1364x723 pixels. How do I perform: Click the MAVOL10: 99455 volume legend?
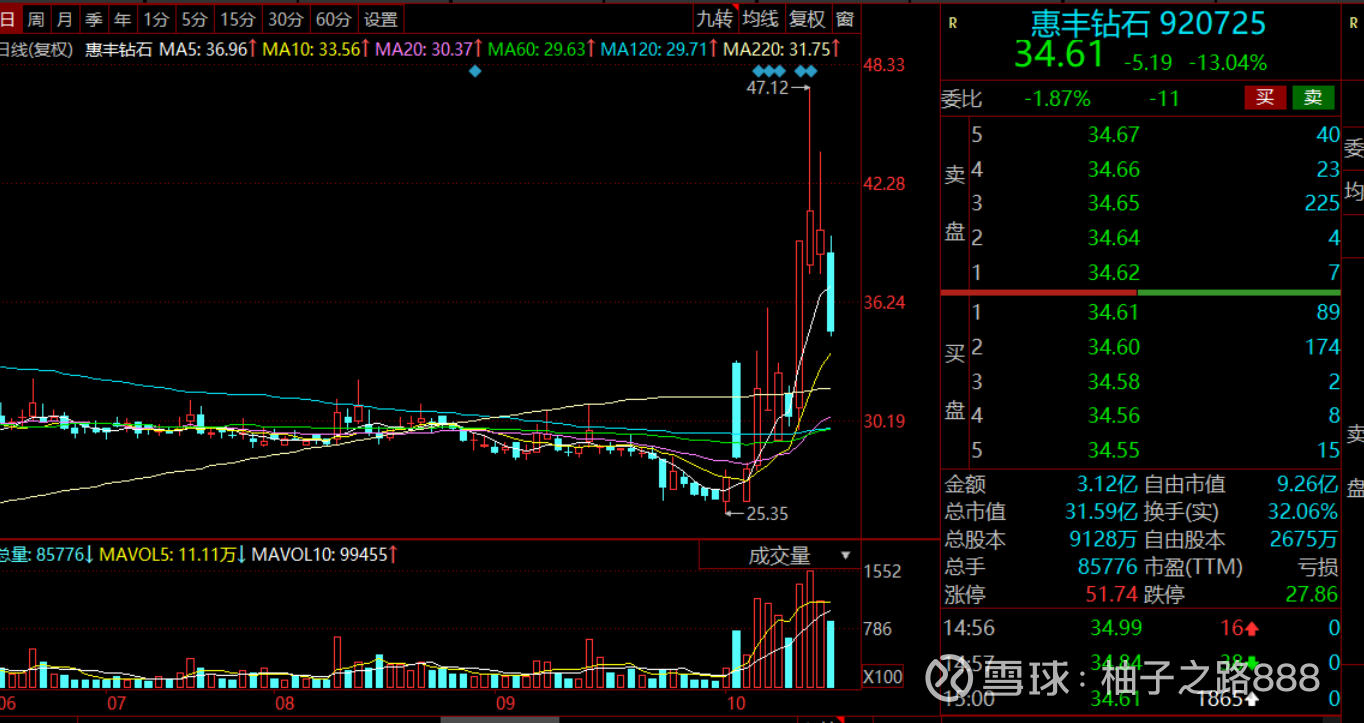point(326,554)
